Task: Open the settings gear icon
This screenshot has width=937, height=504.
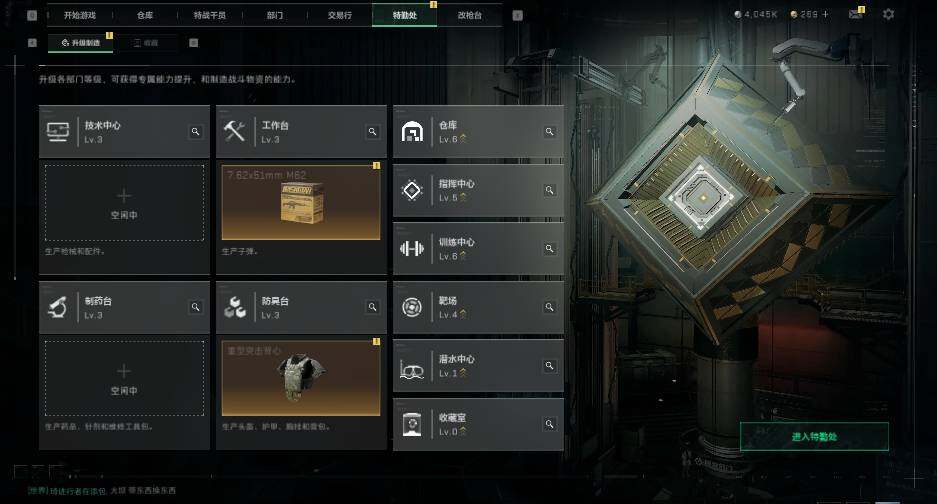Action: (x=888, y=14)
